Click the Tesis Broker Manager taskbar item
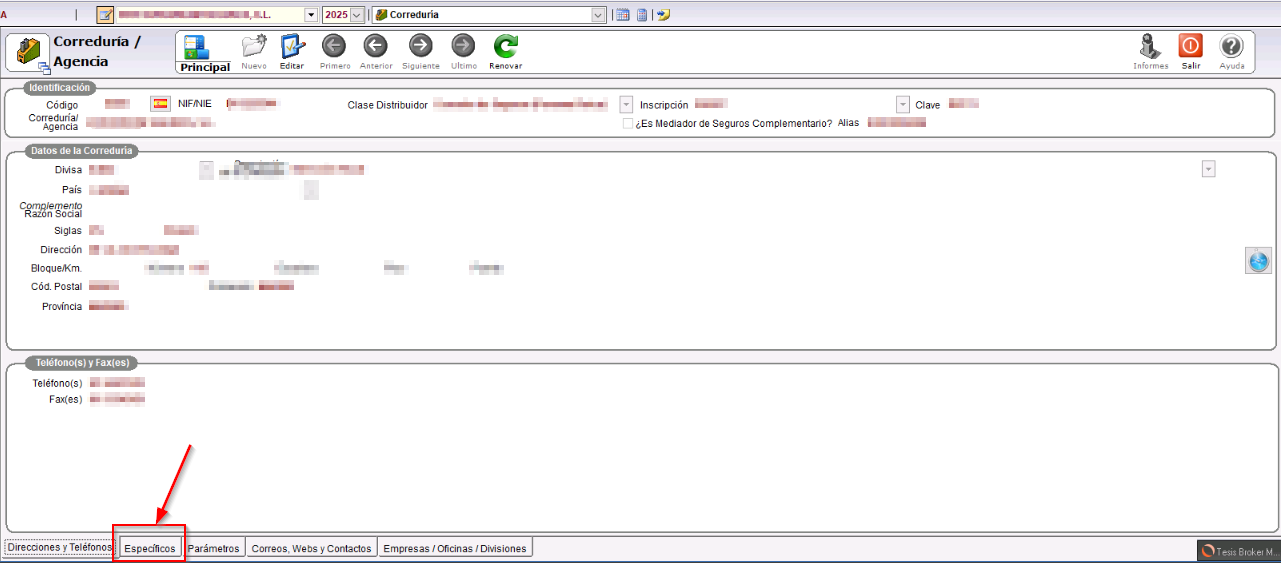Image resolution: width=1281 pixels, height=563 pixels. (1238, 551)
